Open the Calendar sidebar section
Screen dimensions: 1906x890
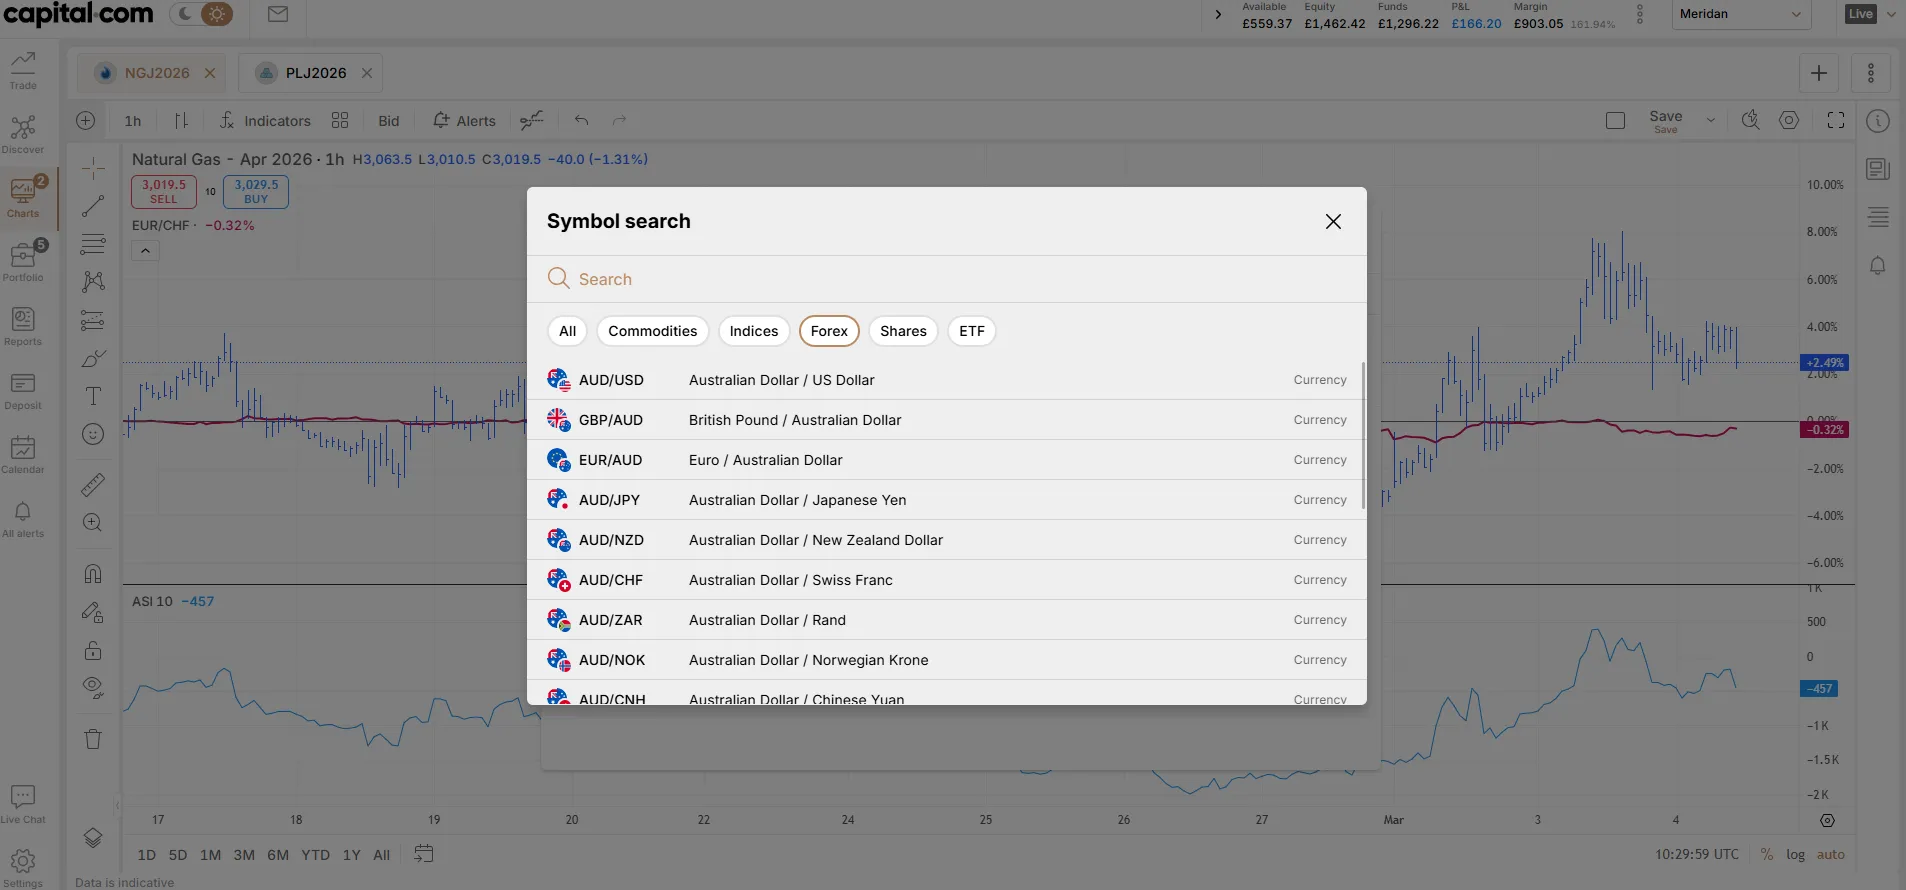coord(23,454)
